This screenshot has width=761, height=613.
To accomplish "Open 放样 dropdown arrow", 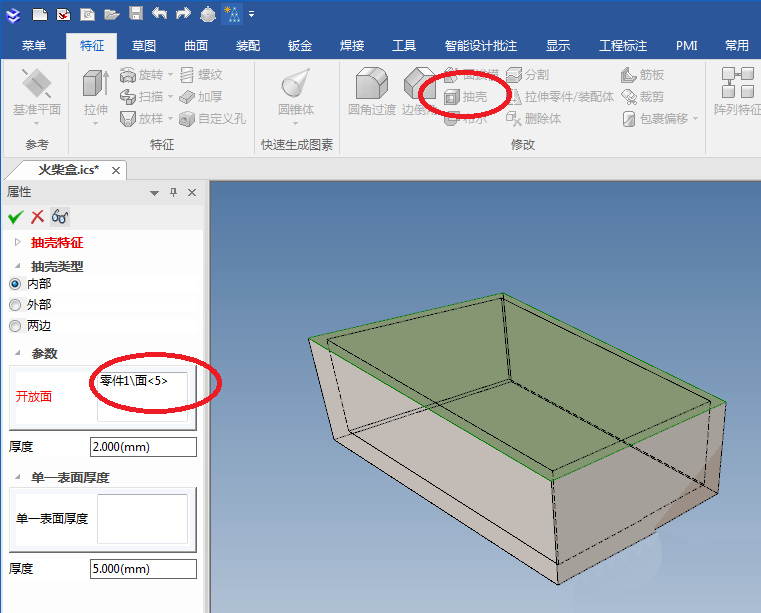I will [x=170, y=118].
